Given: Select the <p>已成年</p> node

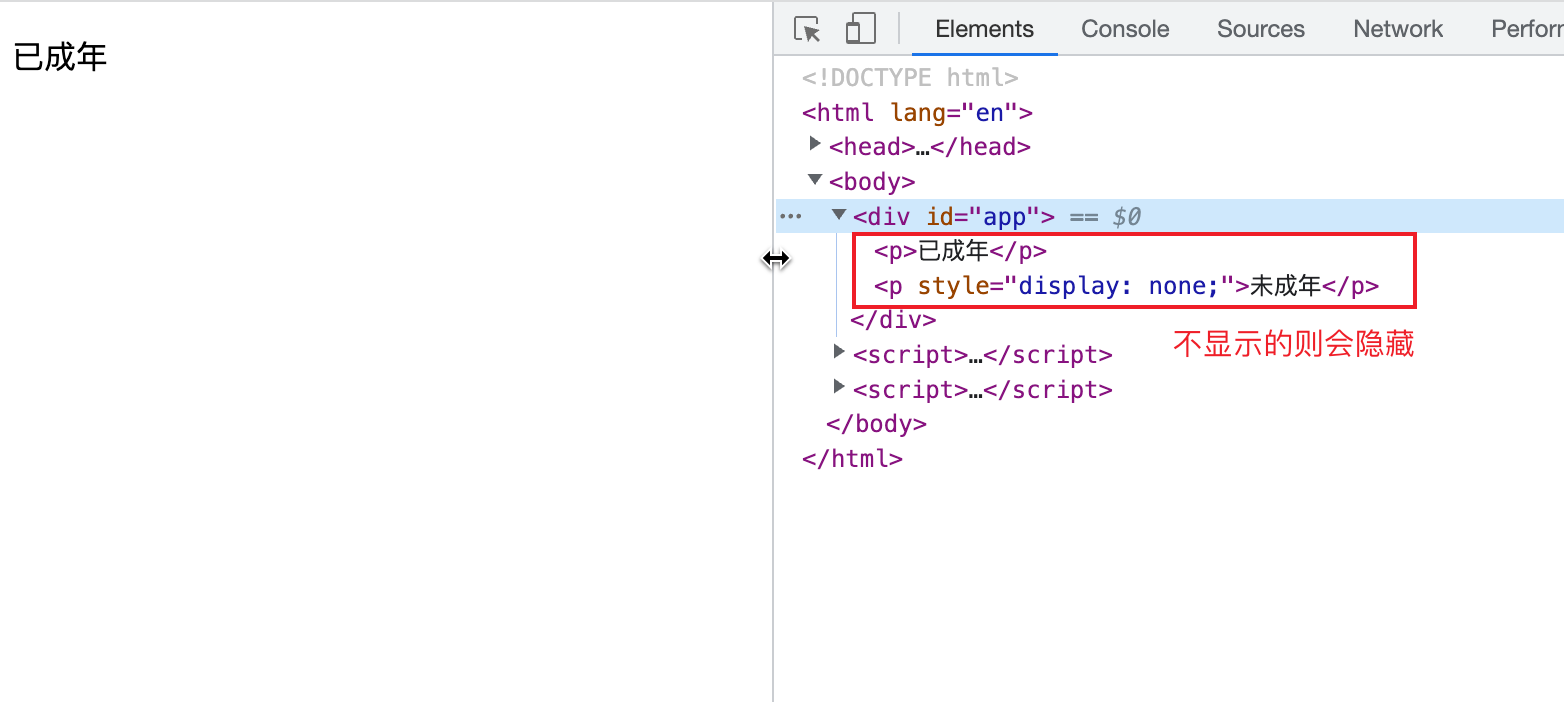Looking at the screenshot, I should tap(960, 251).
